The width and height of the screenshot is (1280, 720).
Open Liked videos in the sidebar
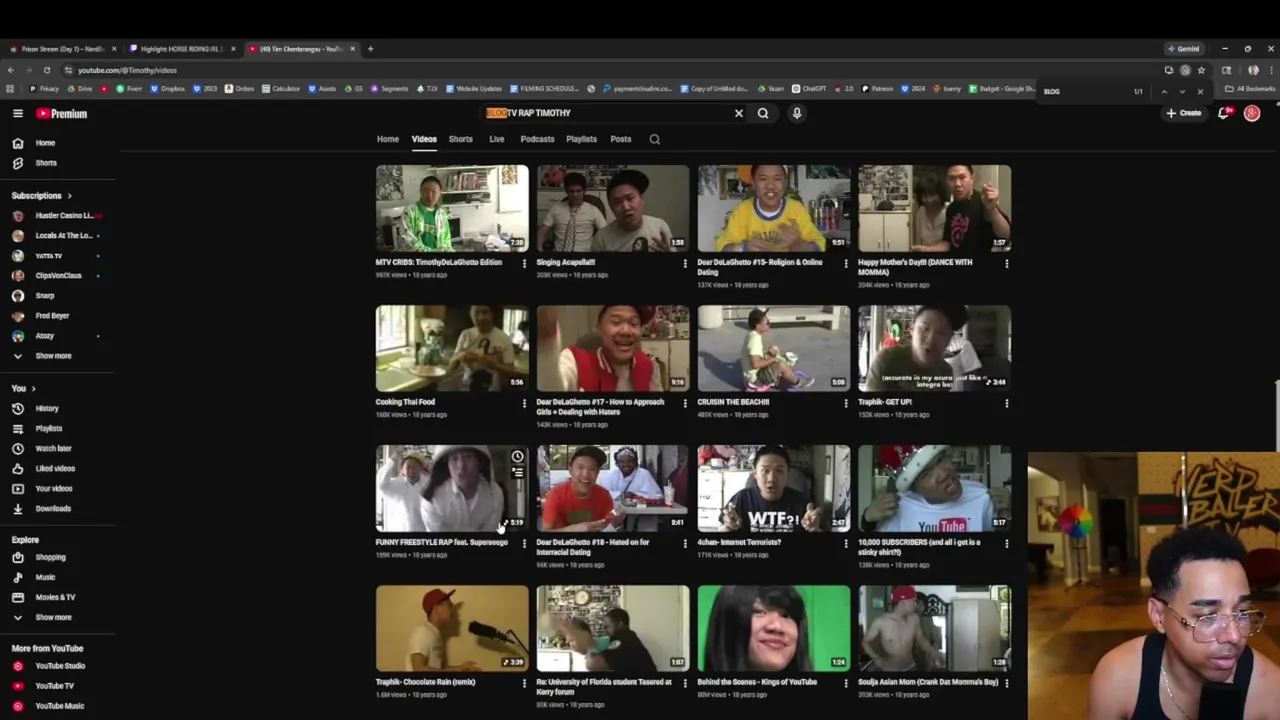pos(57,468)
